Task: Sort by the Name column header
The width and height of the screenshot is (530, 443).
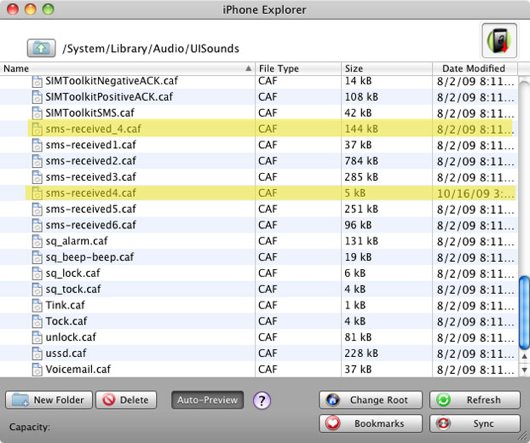Action: [127, 69]
